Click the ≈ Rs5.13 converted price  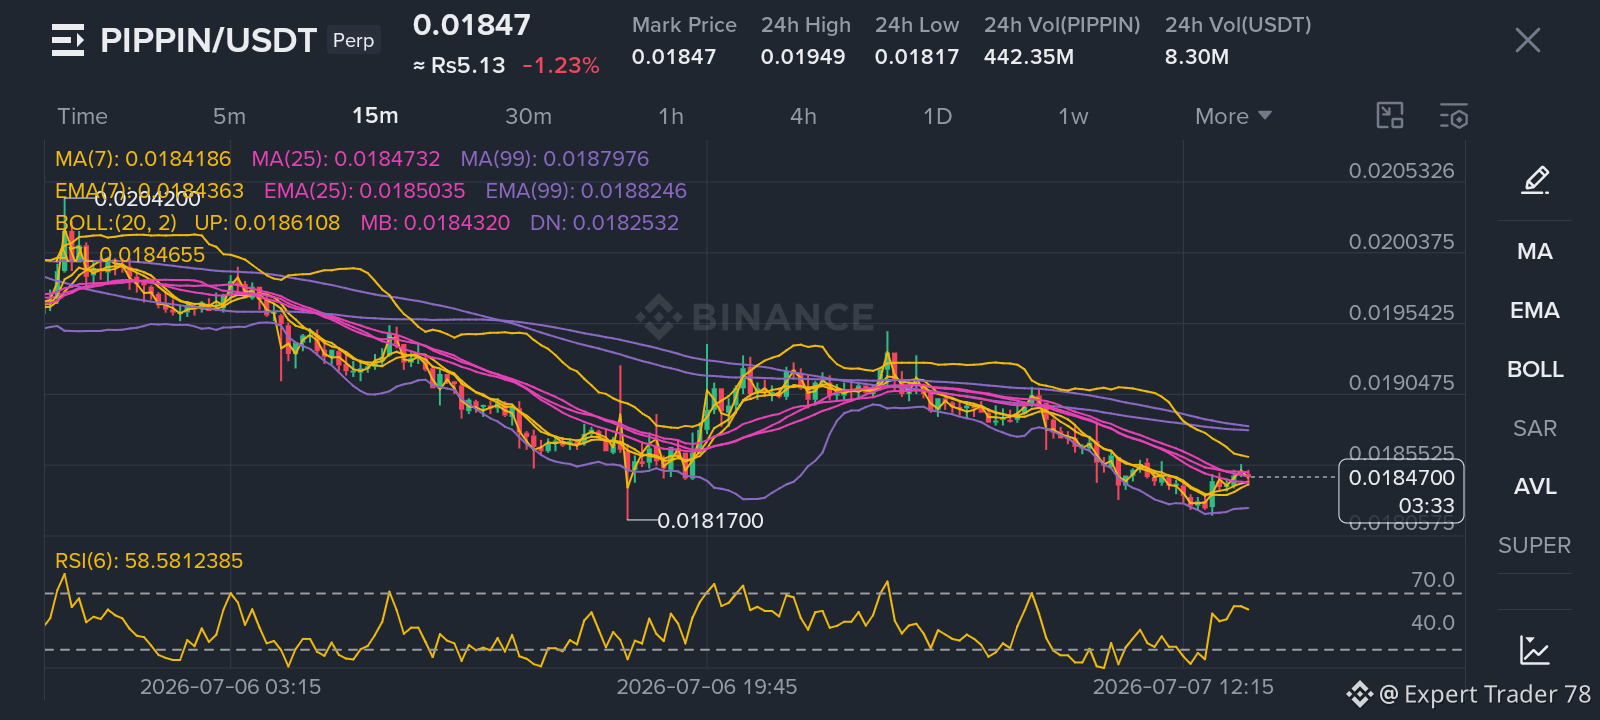[x=459, y=66]
